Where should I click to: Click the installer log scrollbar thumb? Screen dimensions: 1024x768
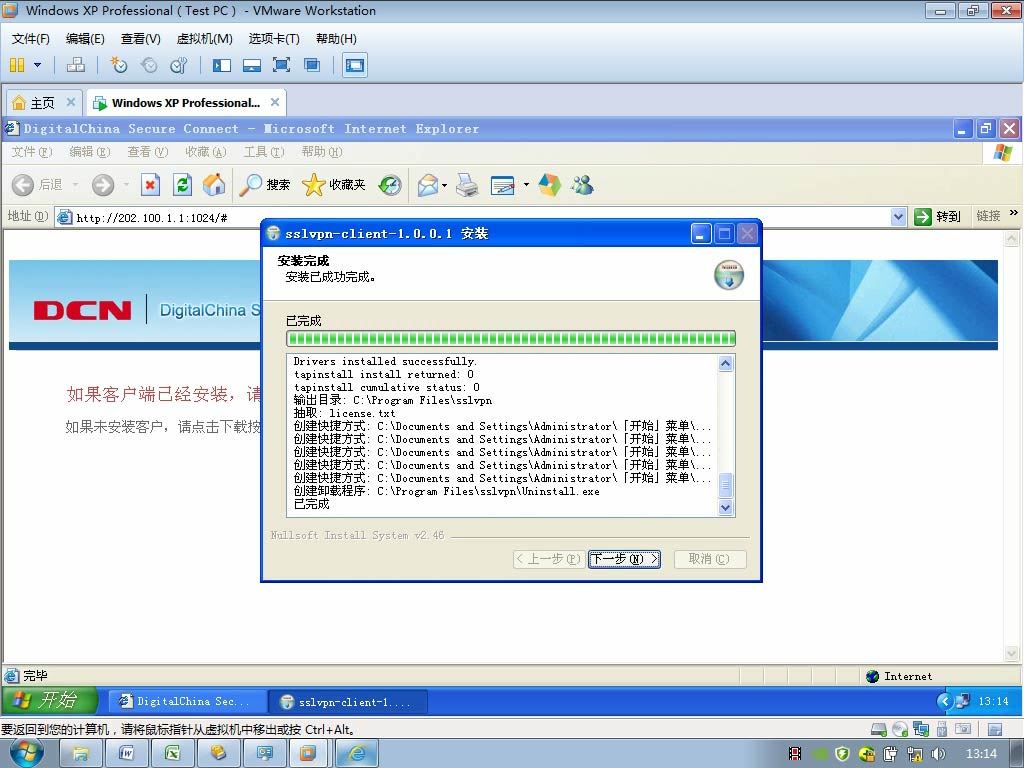[725, 485]
